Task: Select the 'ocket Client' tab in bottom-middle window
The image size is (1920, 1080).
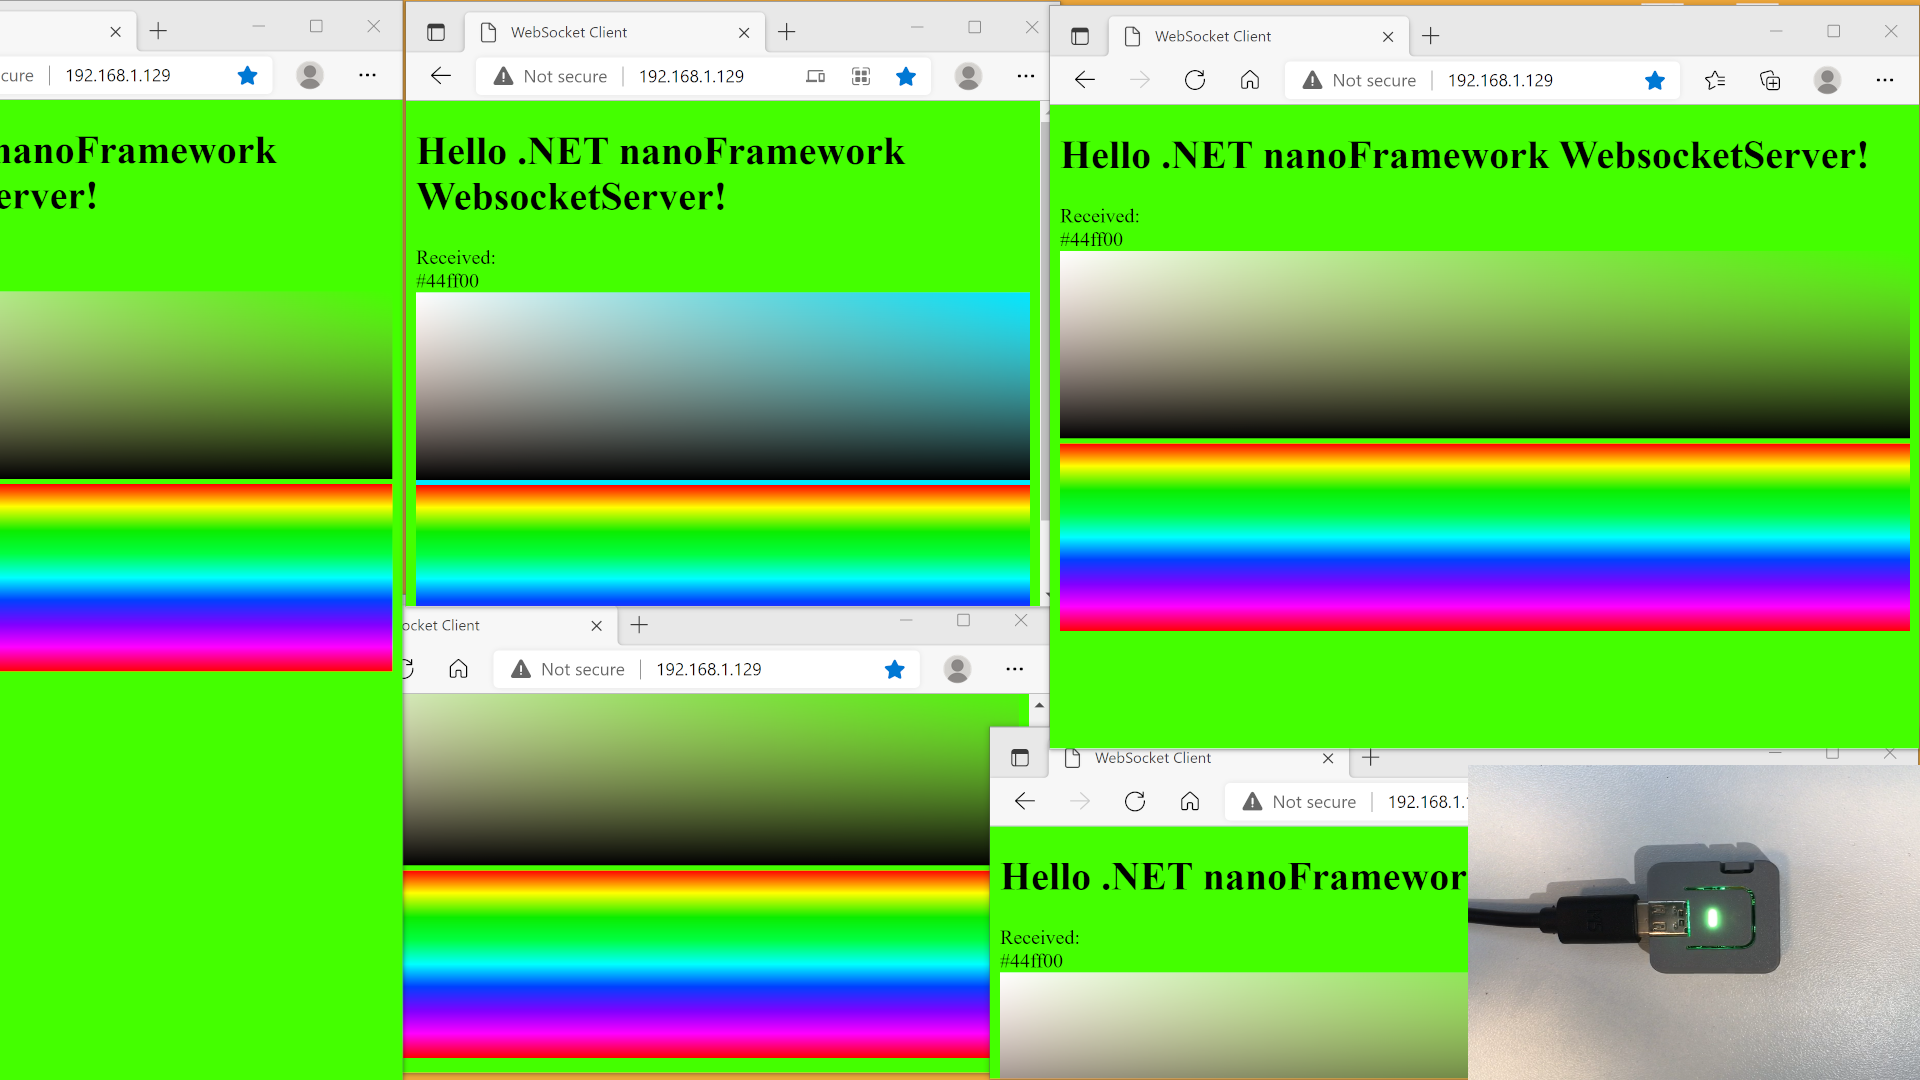Action: (x=510, y=626)
